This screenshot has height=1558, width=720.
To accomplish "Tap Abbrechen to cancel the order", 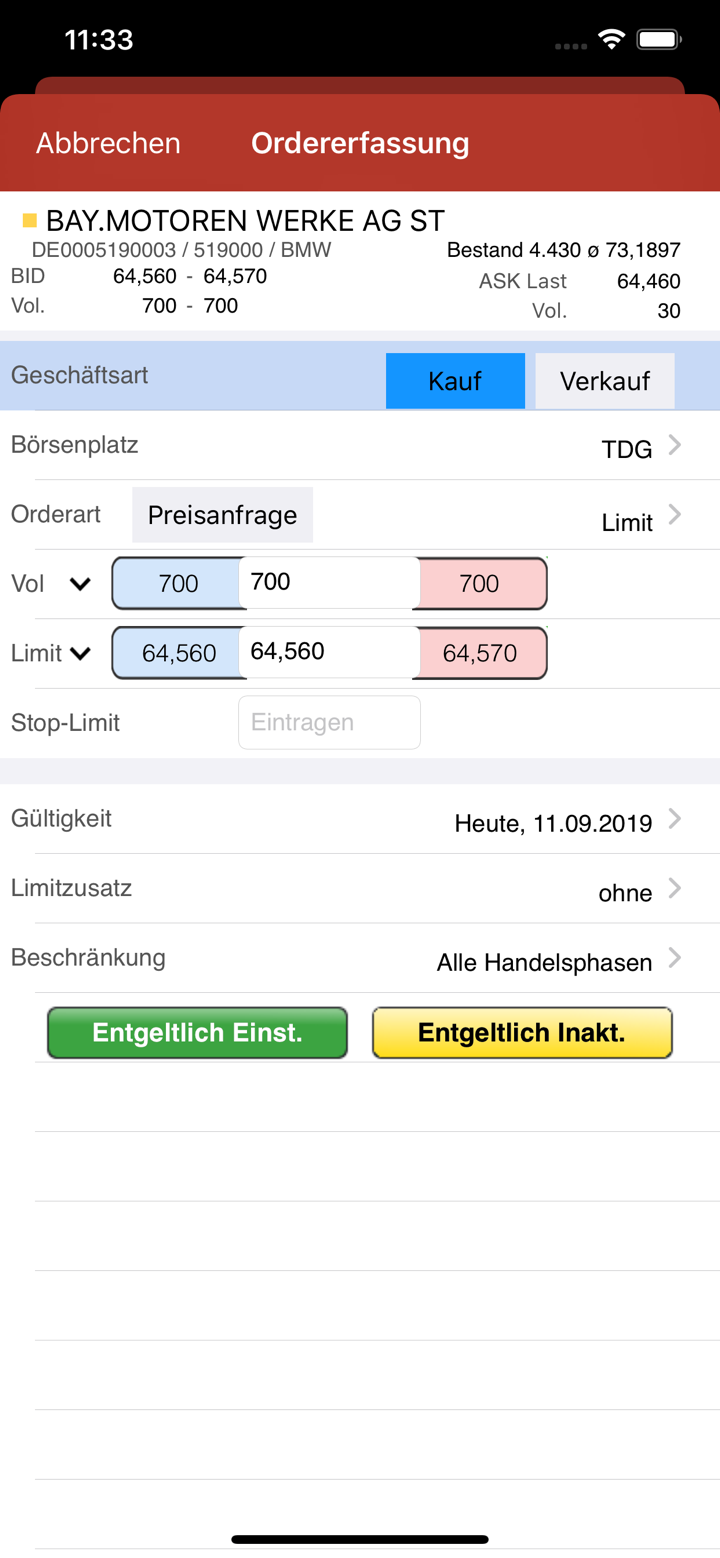I will 108,143.
